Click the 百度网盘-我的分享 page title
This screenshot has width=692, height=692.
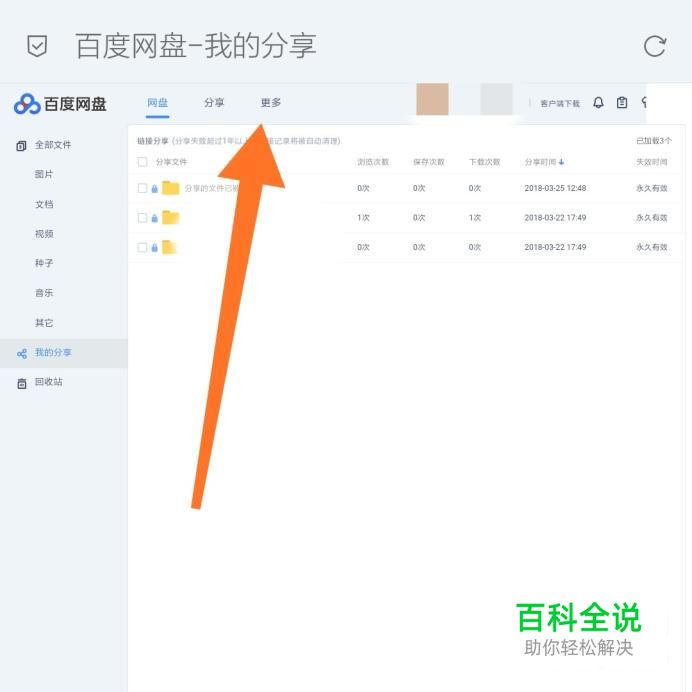(x=196, y=46)
